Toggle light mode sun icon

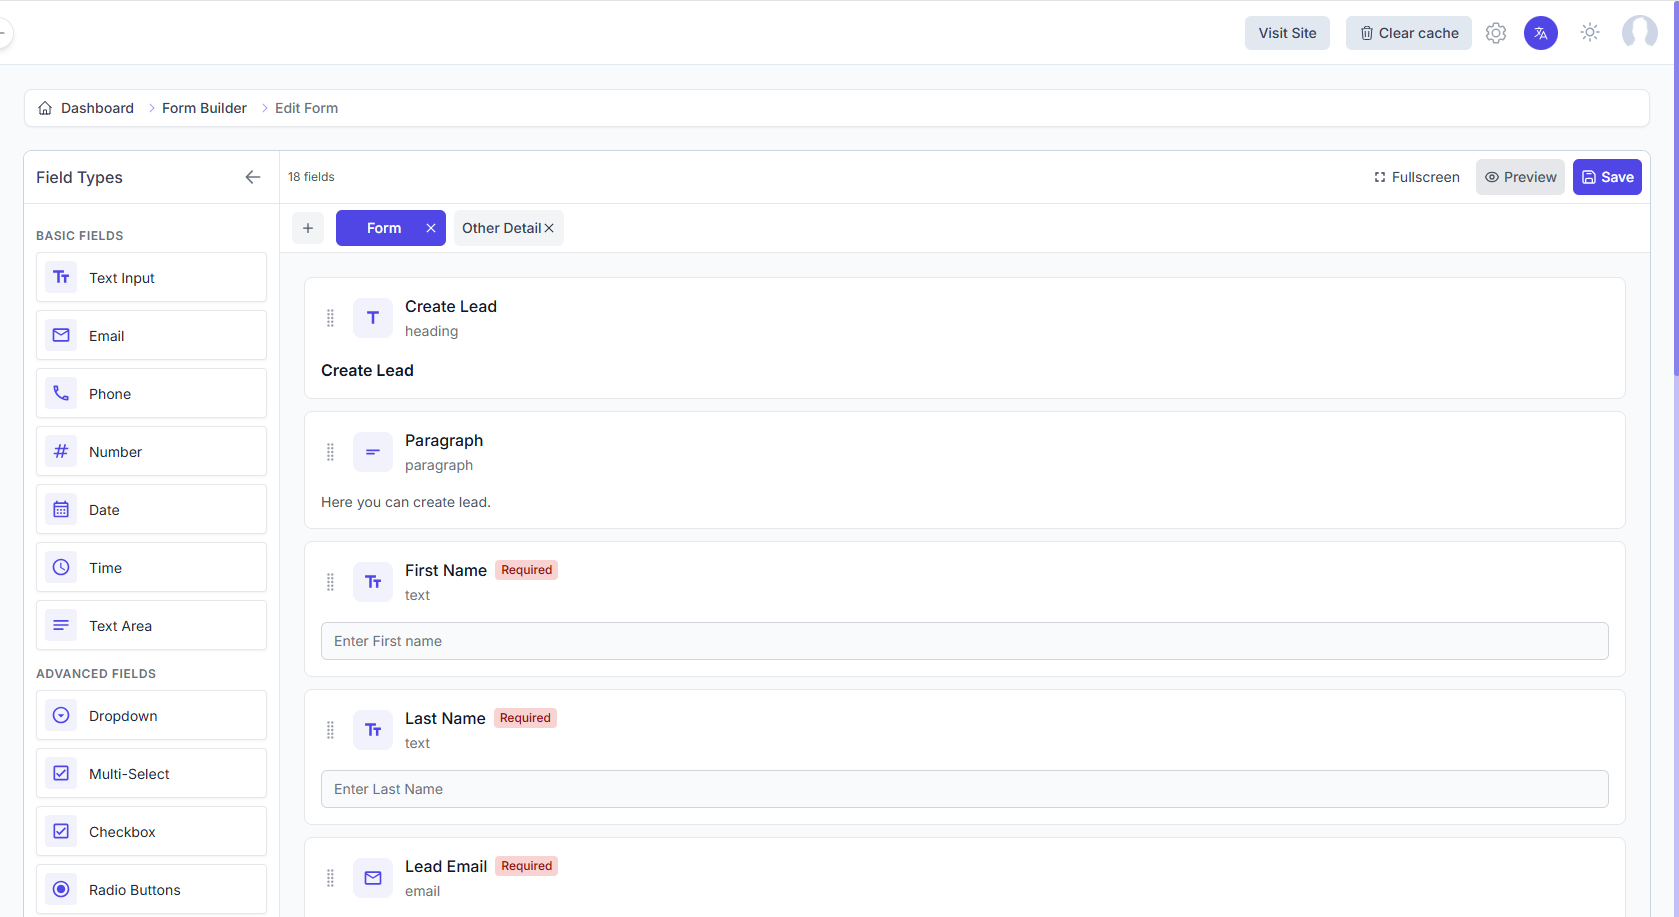coord(1589,33)
